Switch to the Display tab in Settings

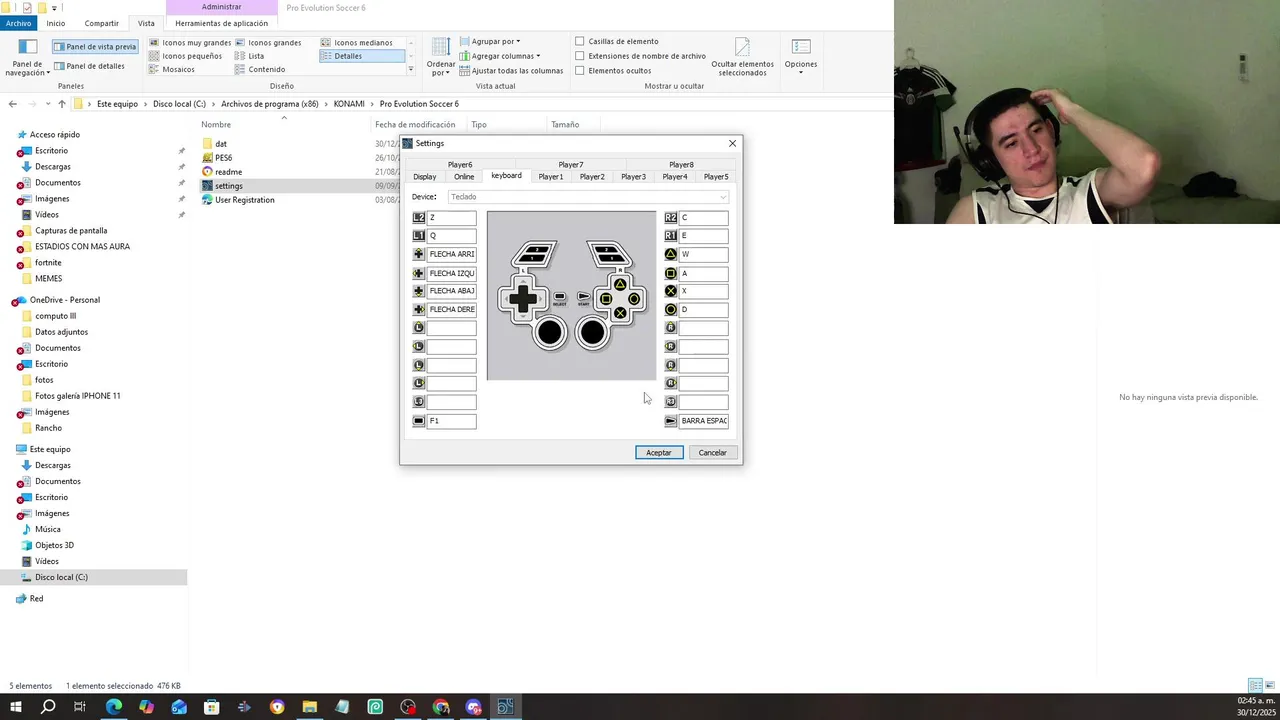pyautogui.click(x=425, y=177)
